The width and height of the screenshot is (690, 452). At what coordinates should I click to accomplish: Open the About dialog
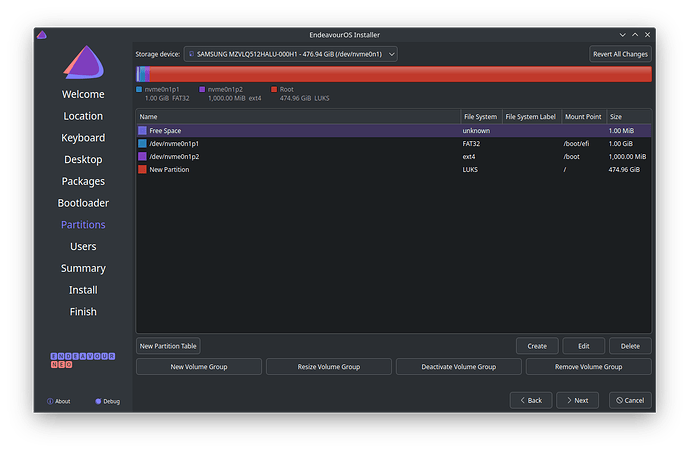pos(59,401)
